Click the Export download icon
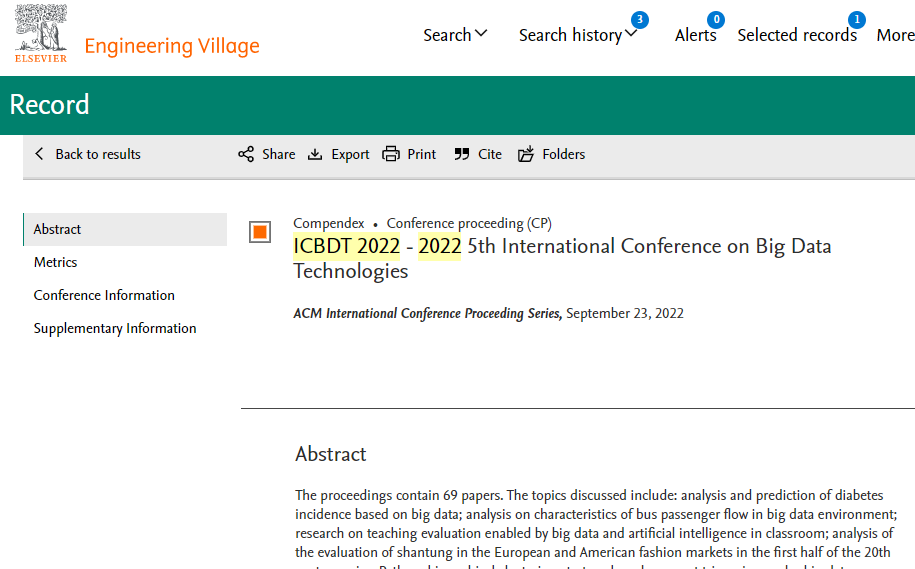 coord(315,154)
